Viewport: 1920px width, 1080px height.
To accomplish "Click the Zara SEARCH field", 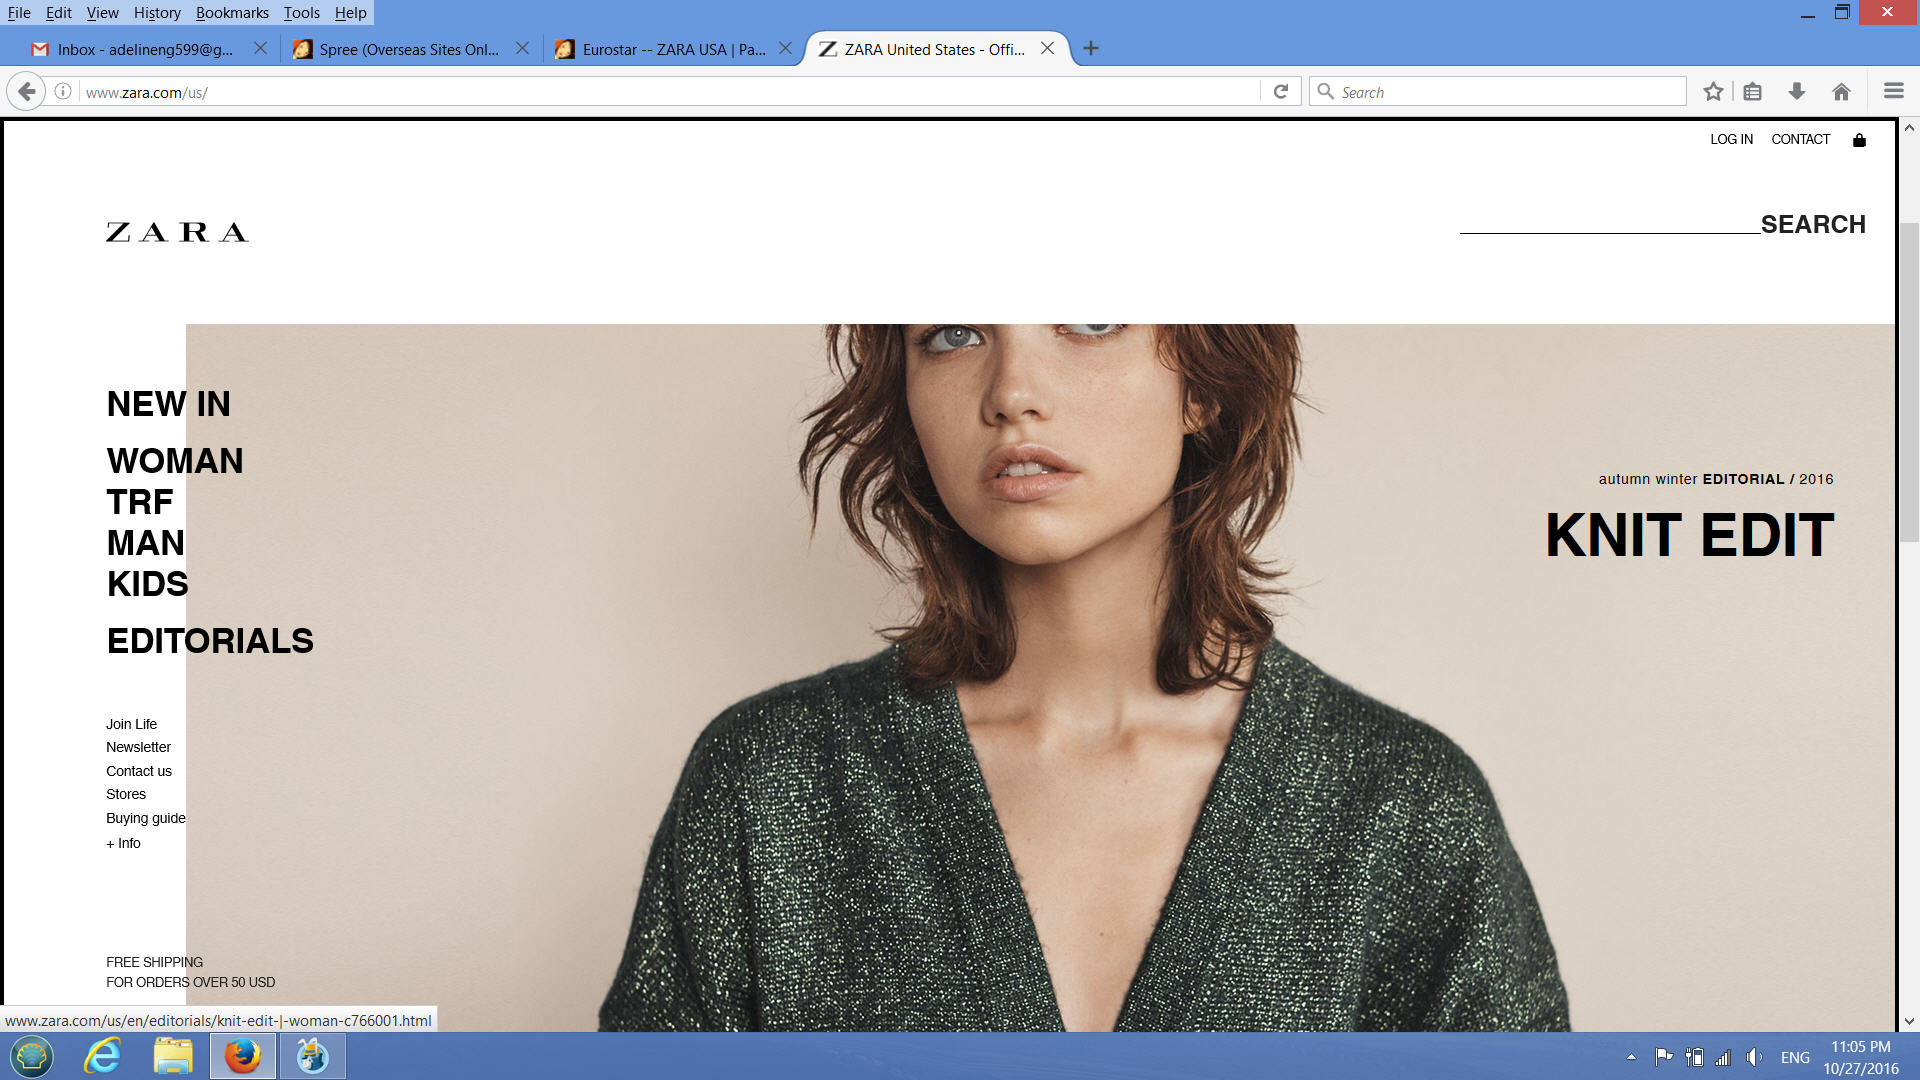I will coord(1610,222).
